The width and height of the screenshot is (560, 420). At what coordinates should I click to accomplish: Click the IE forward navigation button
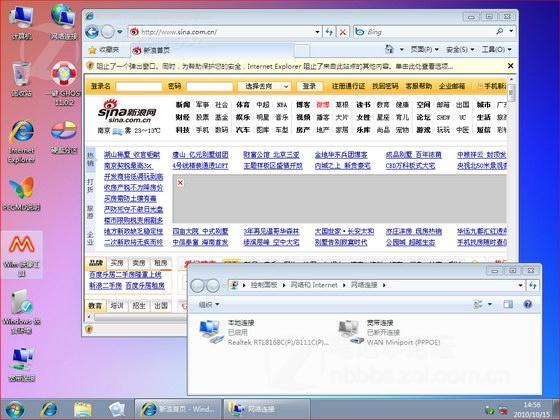coord(108,32)
